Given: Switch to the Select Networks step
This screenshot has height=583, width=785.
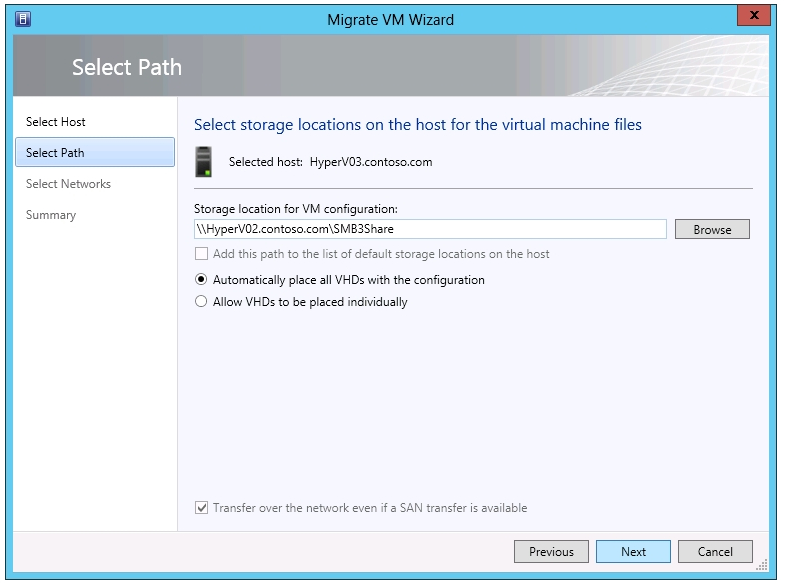Looking at the screenshot, I should (x=68, y=184).
